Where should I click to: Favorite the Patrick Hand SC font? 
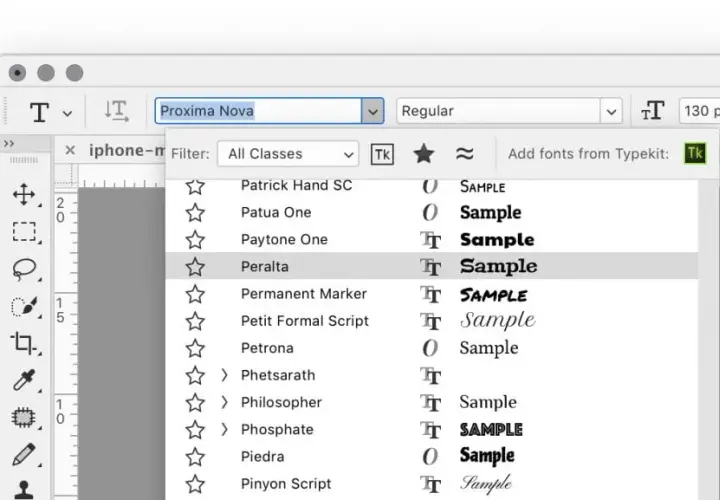coord(195,186)
